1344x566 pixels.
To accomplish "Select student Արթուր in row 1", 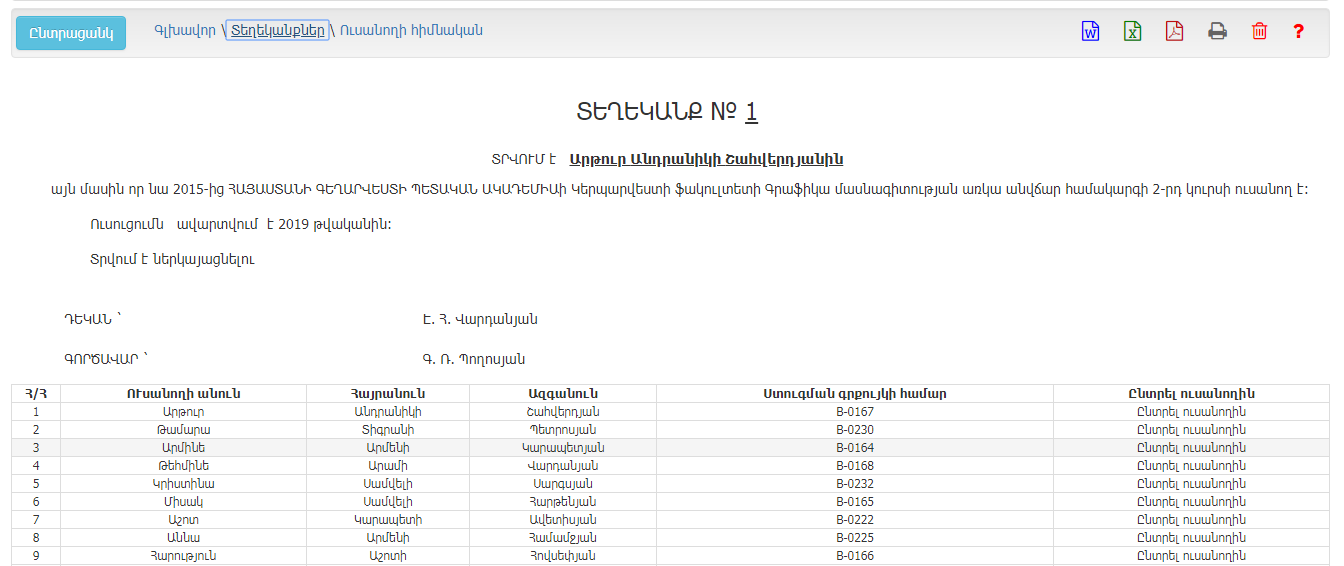I will pos(1191,412).
